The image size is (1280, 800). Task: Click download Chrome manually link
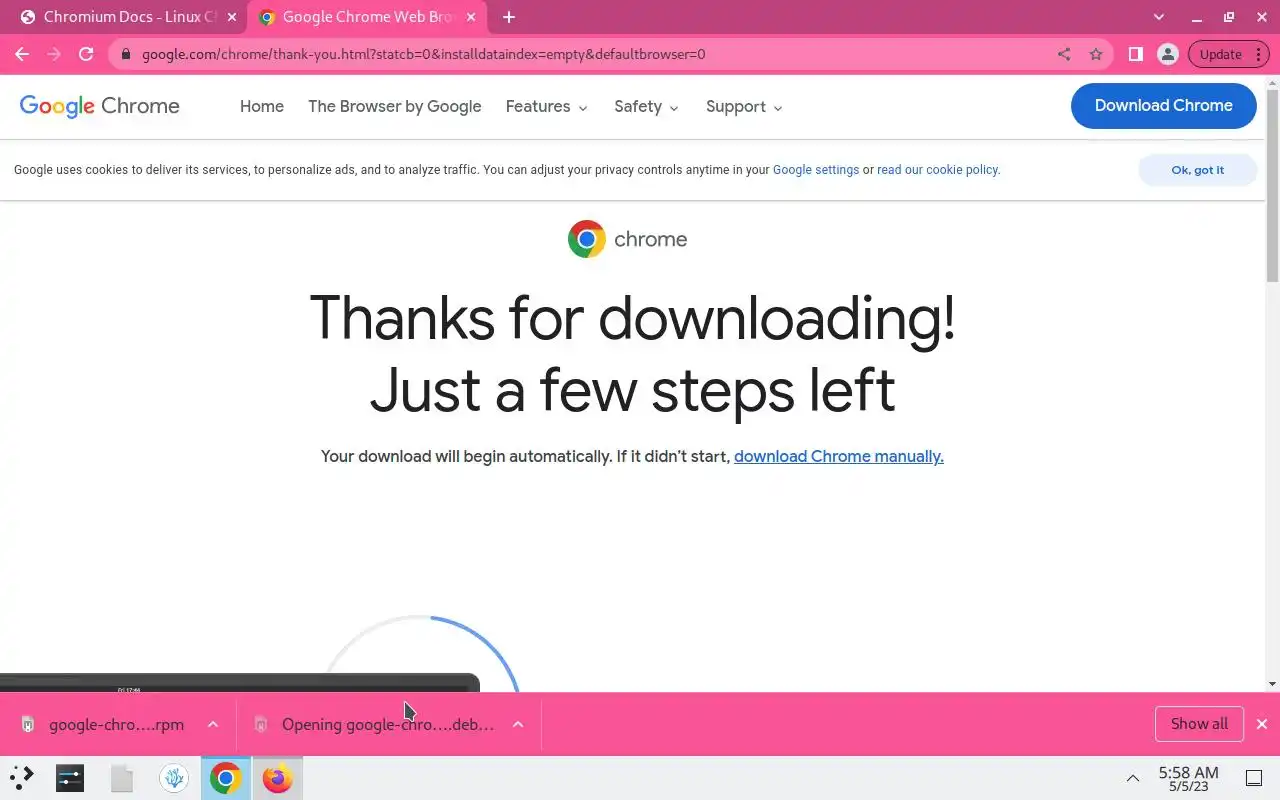pos(839,456)
